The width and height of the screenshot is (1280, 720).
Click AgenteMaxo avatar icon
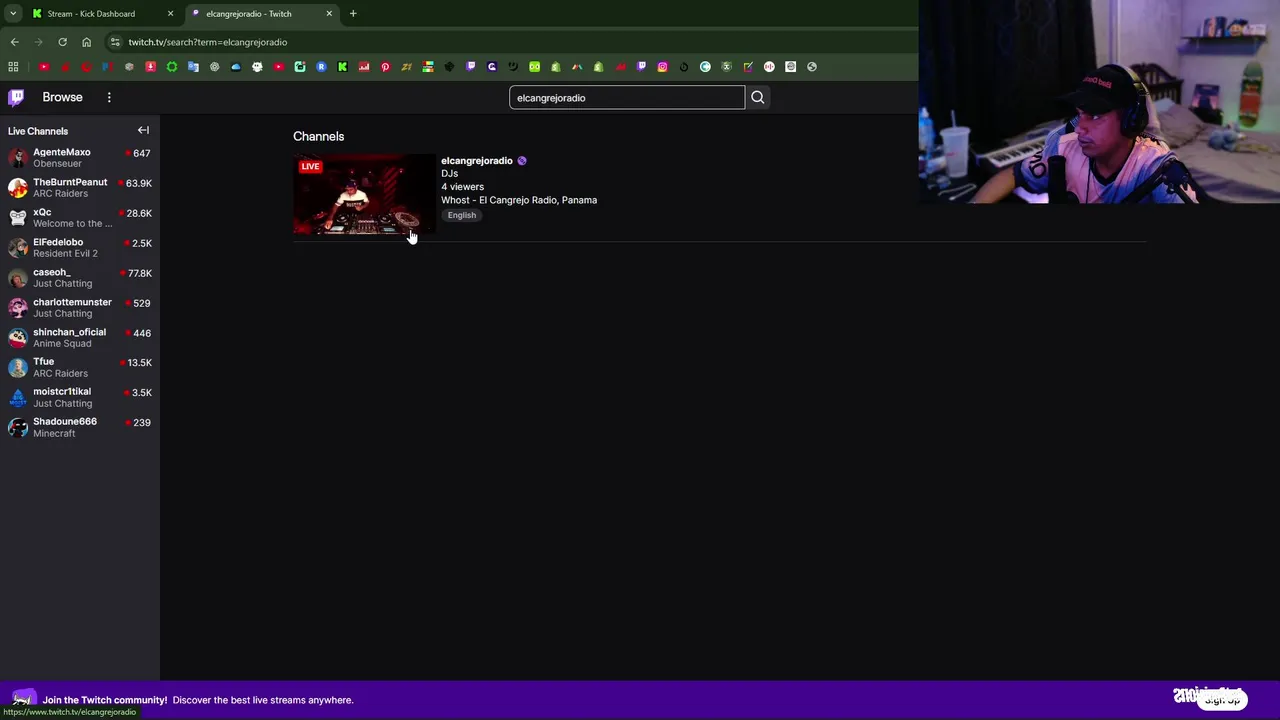[x=18, y=158]
